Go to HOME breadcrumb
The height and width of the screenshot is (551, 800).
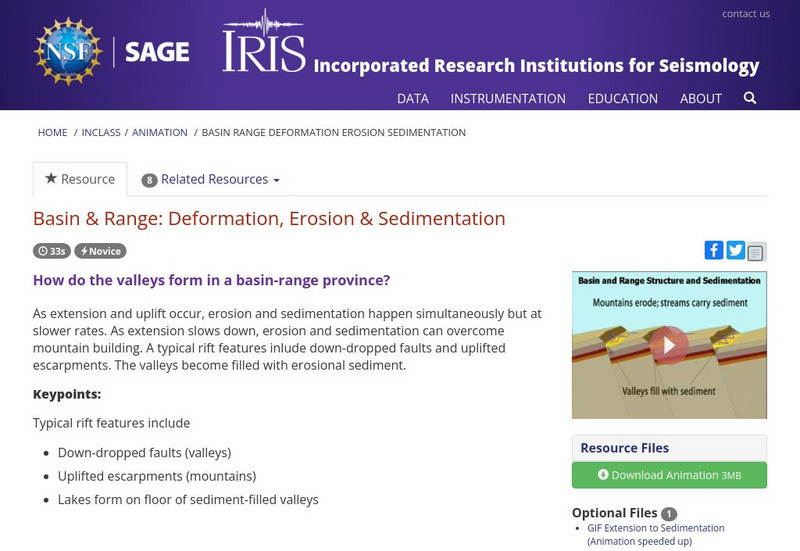click(x=53, y=133)
